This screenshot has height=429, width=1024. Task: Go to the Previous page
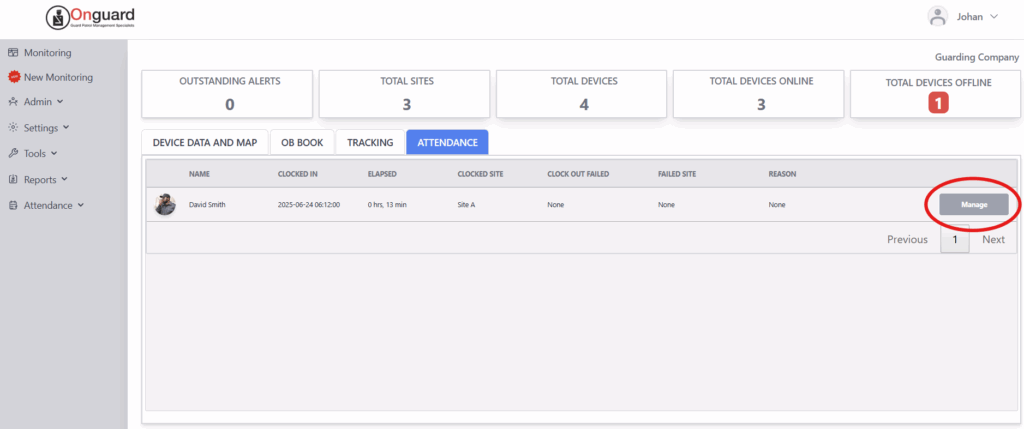point(907,240)
